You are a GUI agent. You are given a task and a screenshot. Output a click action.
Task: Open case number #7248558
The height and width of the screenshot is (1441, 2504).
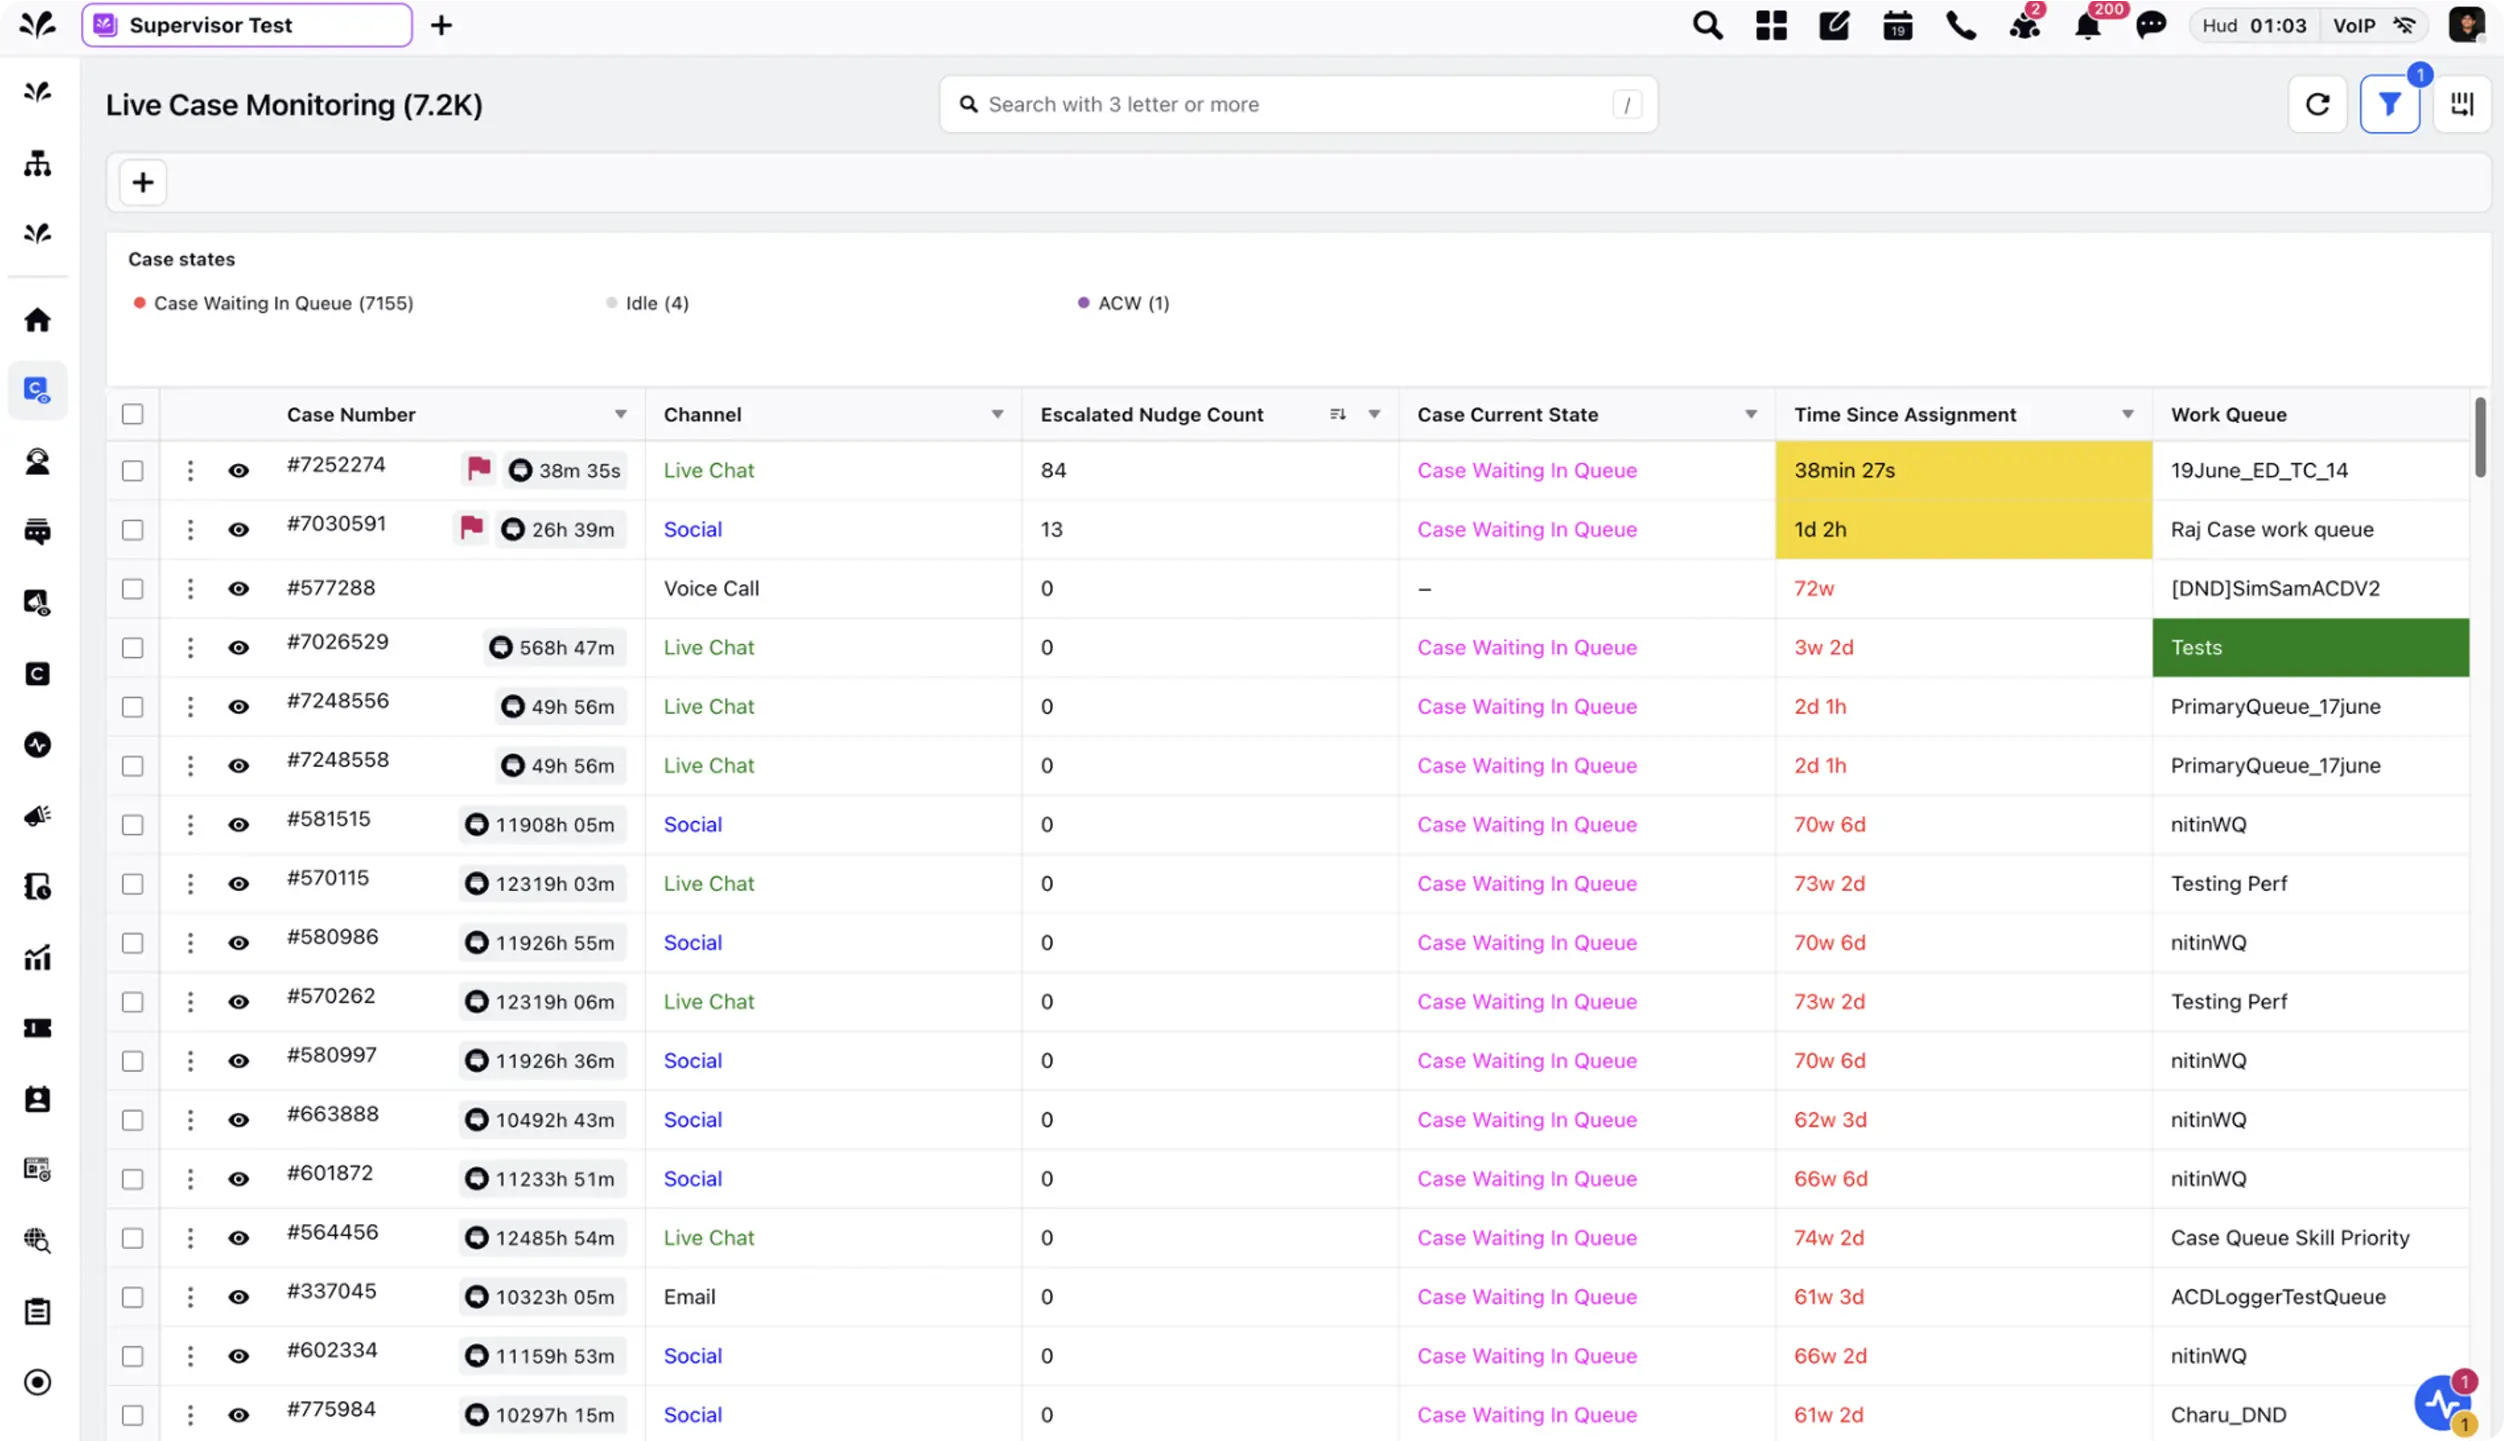(338, 760)
